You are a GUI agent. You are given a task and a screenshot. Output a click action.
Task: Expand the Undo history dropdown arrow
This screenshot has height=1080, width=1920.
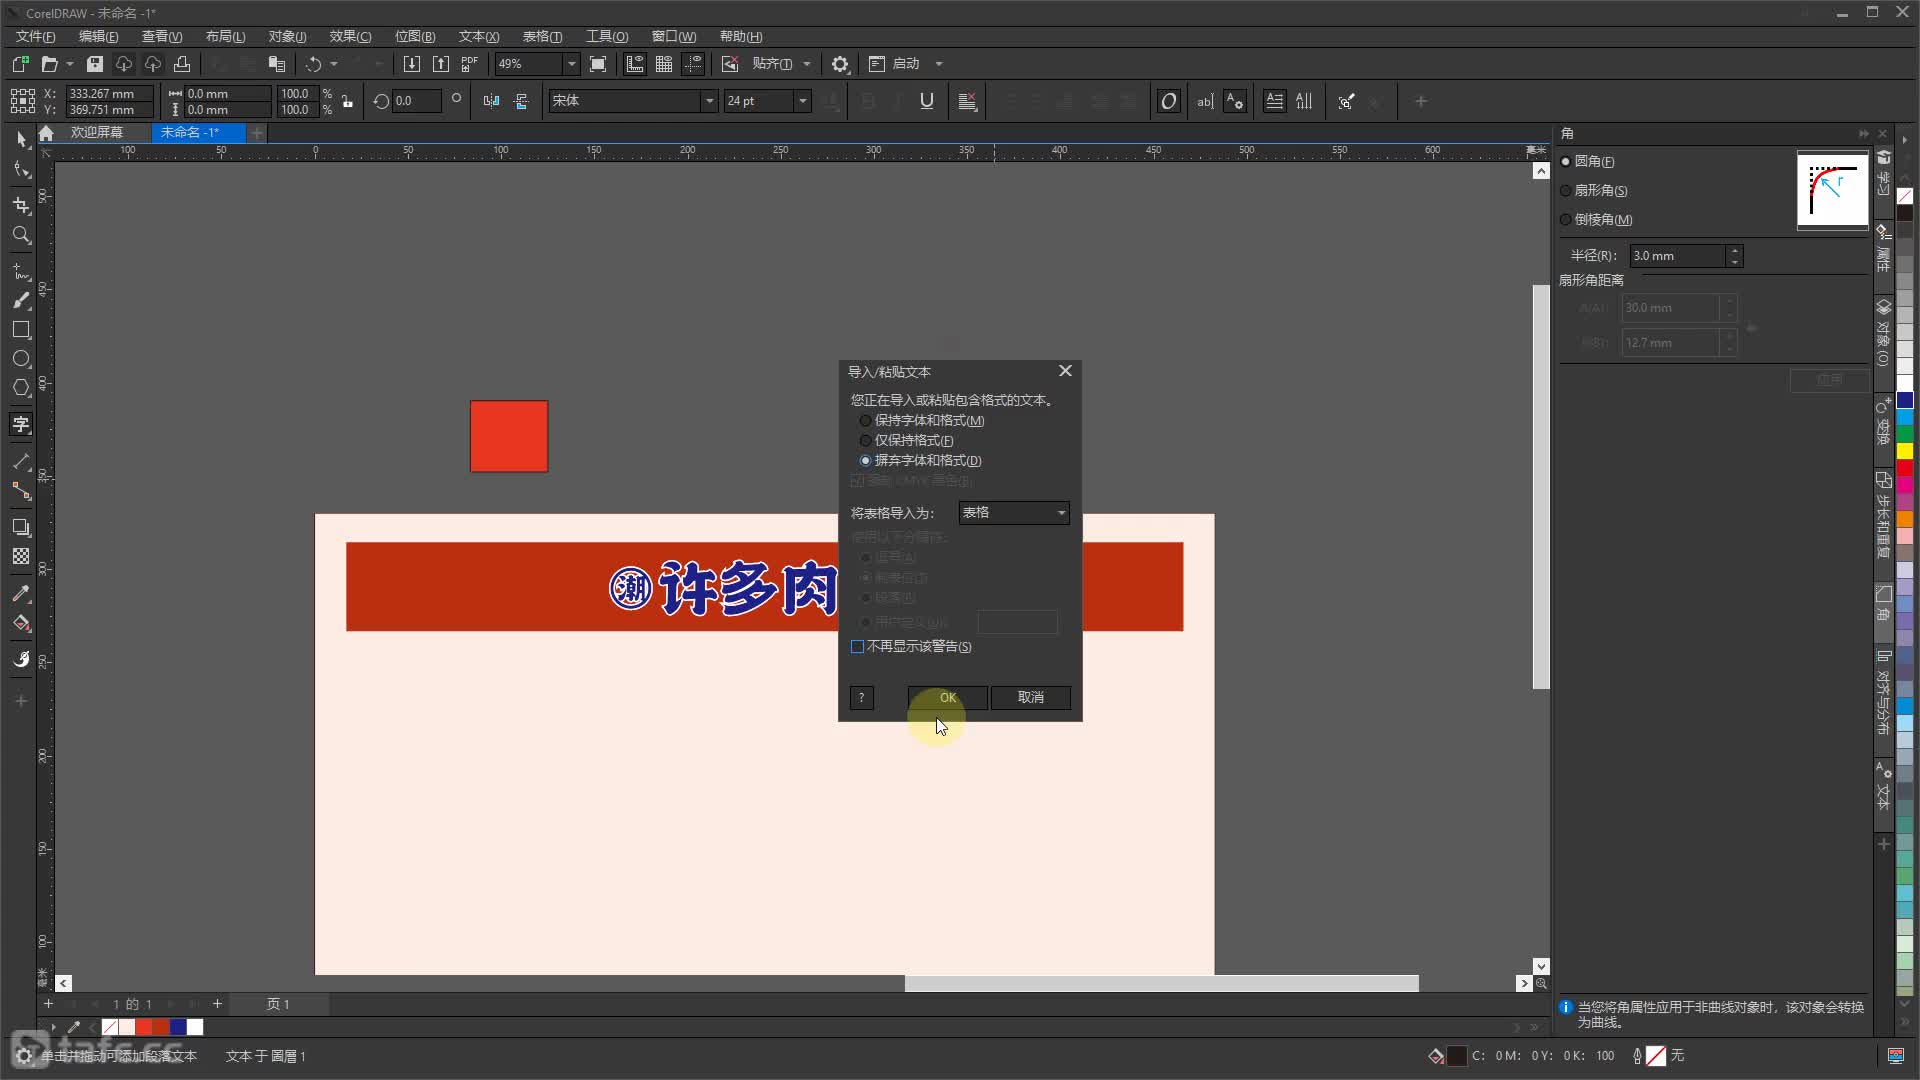coord(334,64)
